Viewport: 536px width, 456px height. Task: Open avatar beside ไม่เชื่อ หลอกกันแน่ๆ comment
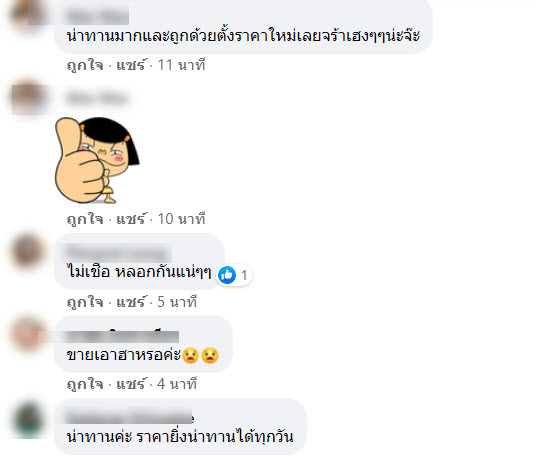click(x=28, y=251)
